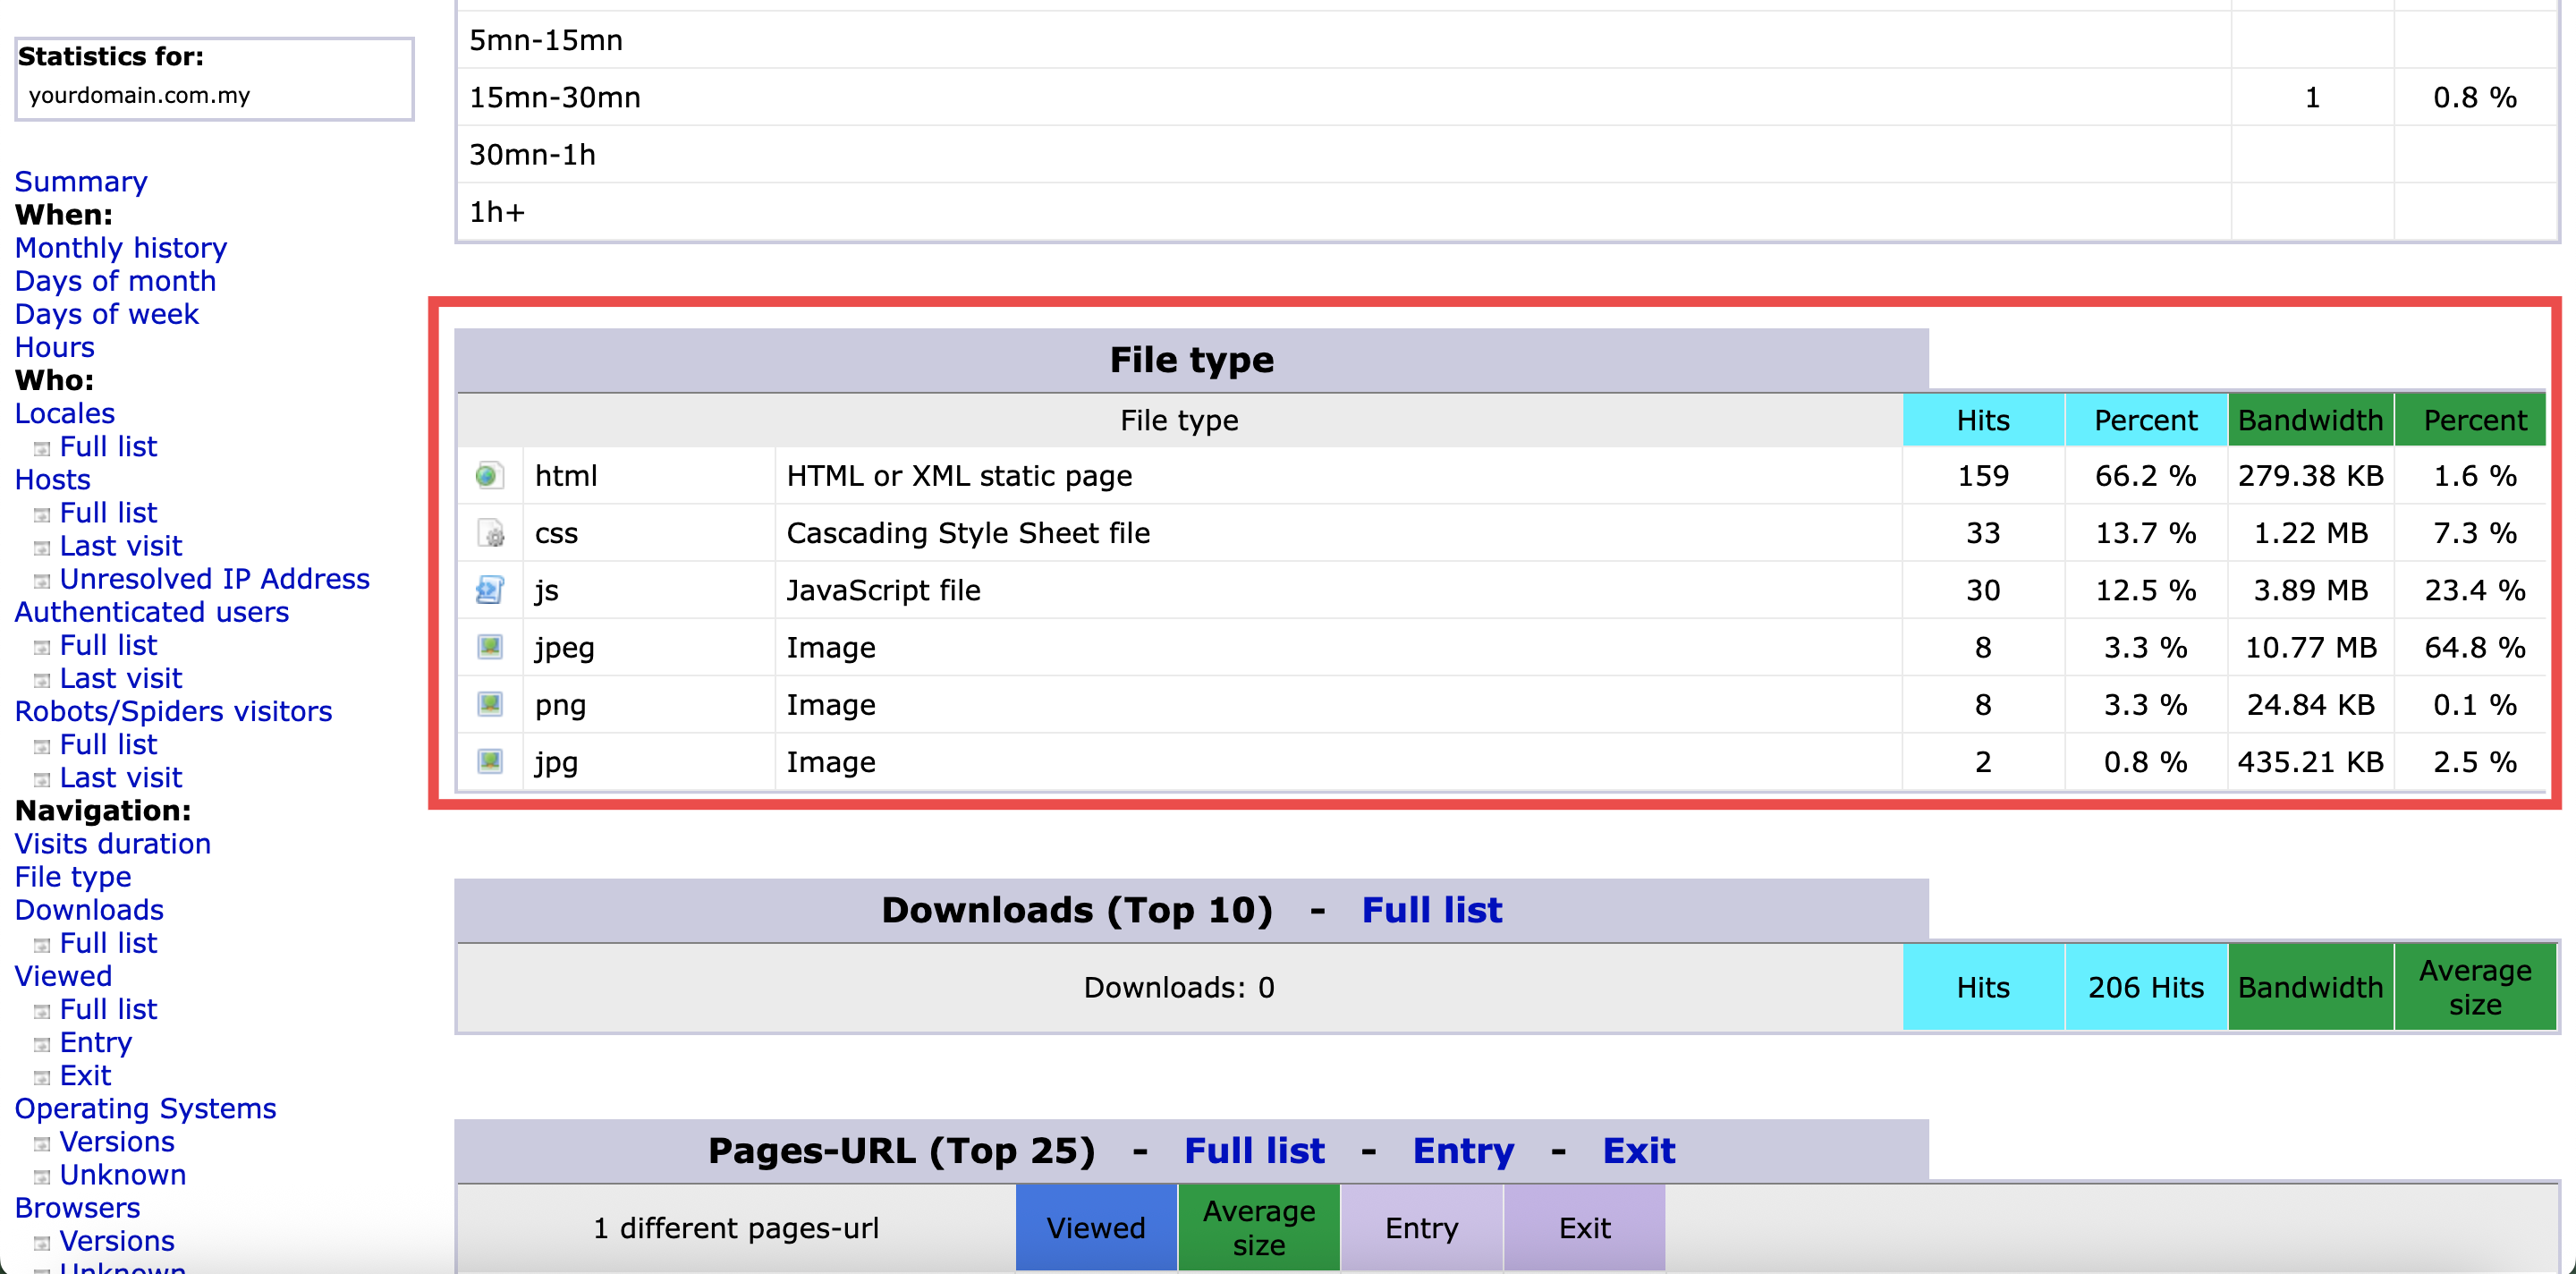Open Downloads Top 10 Full list link
Screen dimensions: 2576x1274
coord(1431,910)
